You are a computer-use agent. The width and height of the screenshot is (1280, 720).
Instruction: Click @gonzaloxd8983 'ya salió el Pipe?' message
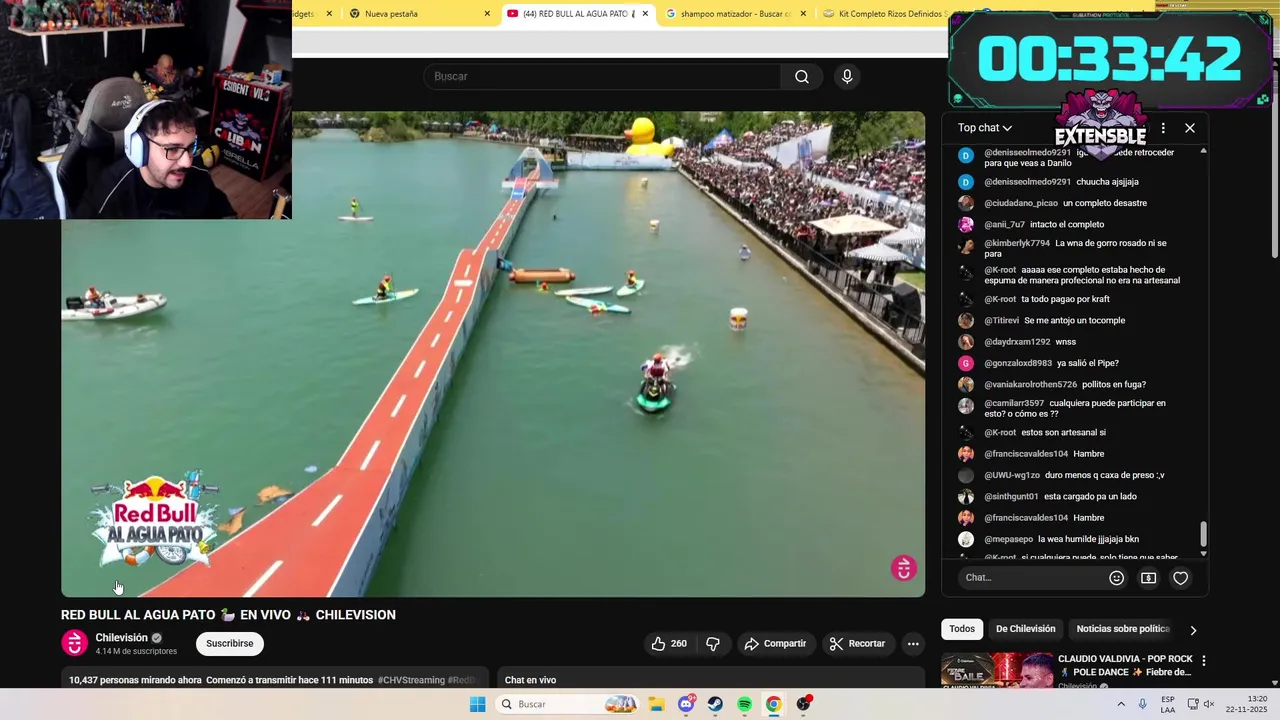(x=1051, y=363)
